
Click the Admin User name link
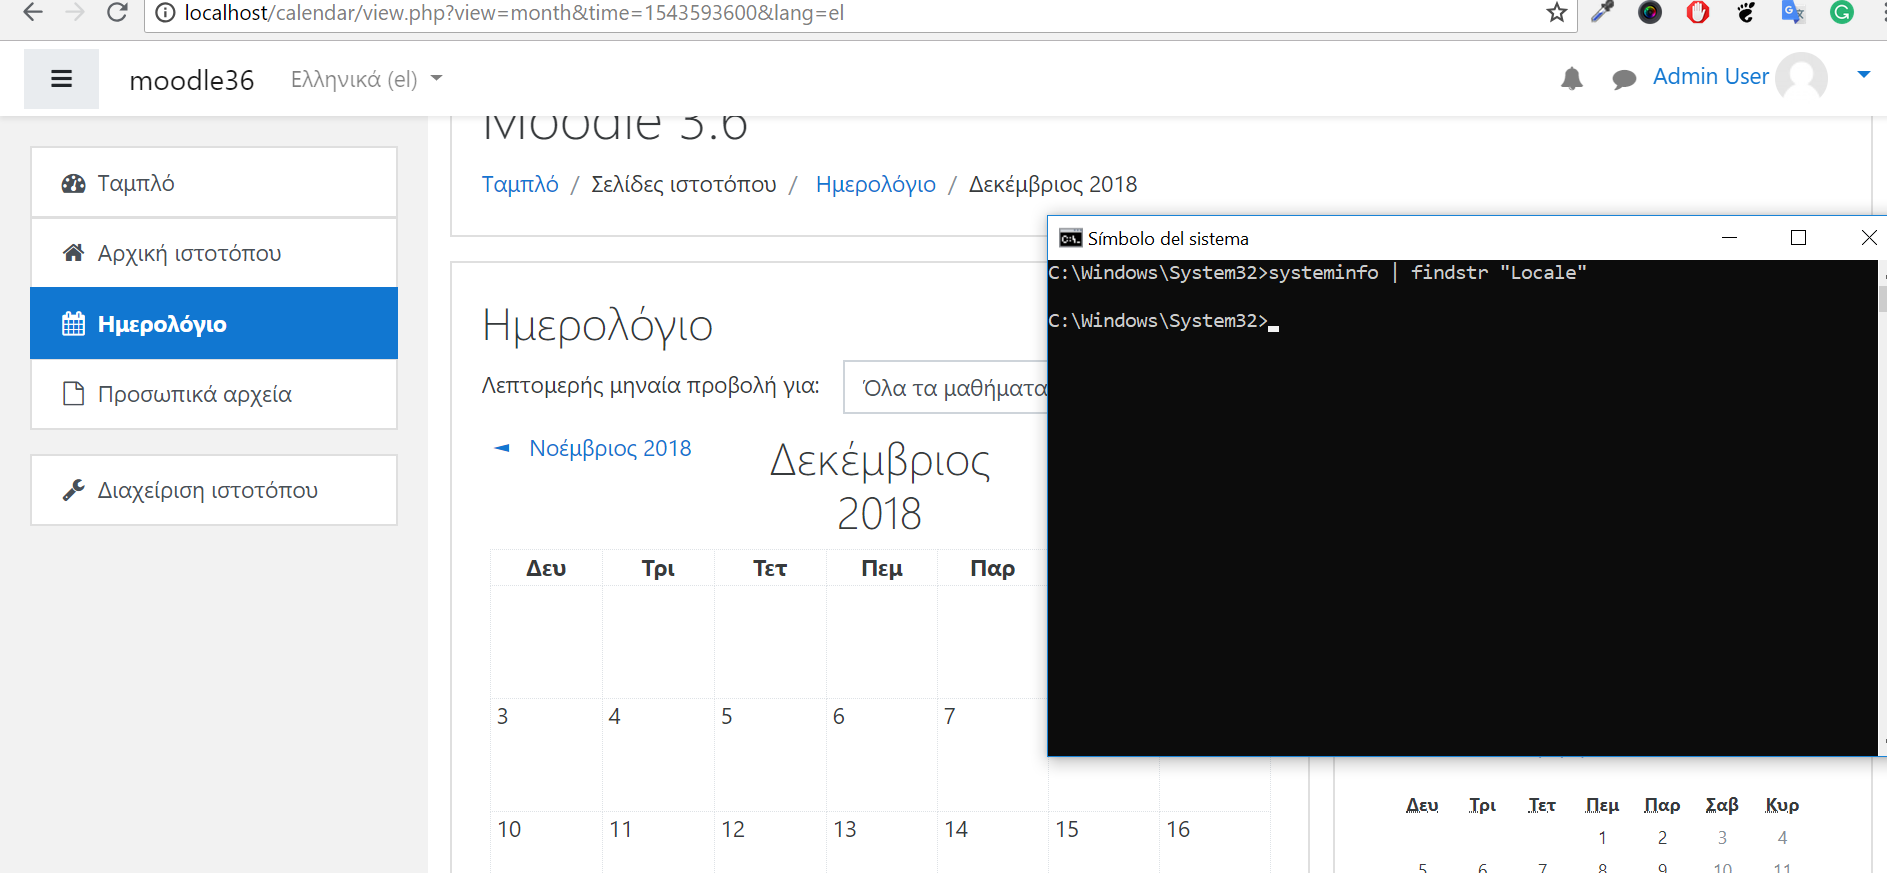[1710, 77]
